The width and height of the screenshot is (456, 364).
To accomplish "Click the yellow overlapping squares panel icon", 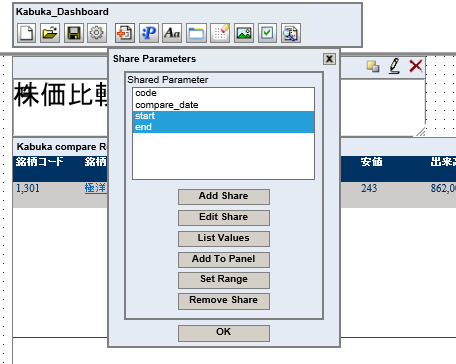I will (373, 66).
